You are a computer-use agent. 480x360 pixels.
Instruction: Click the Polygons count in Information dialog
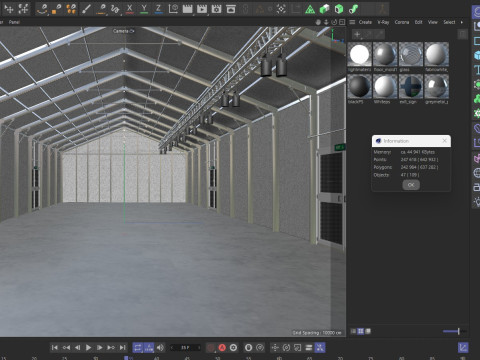(x=419, y=167)
